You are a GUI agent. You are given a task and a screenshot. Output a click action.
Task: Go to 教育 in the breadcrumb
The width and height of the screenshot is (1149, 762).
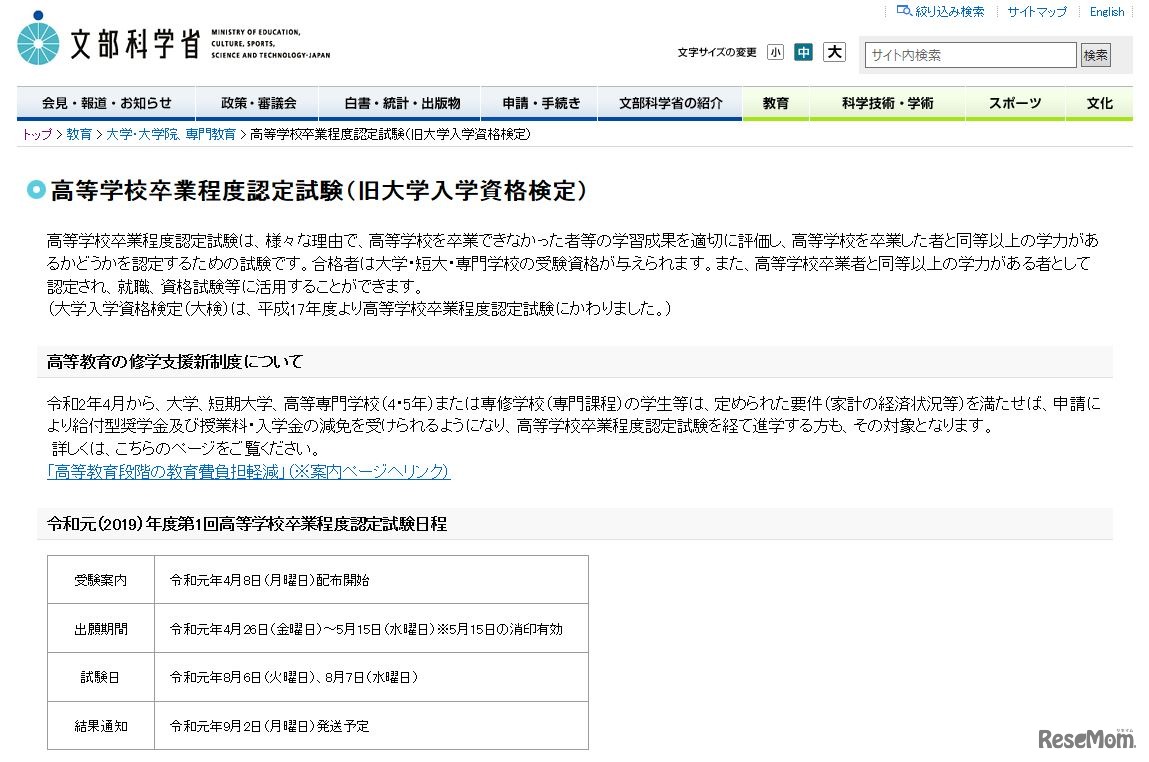click(x=79, y=134)
